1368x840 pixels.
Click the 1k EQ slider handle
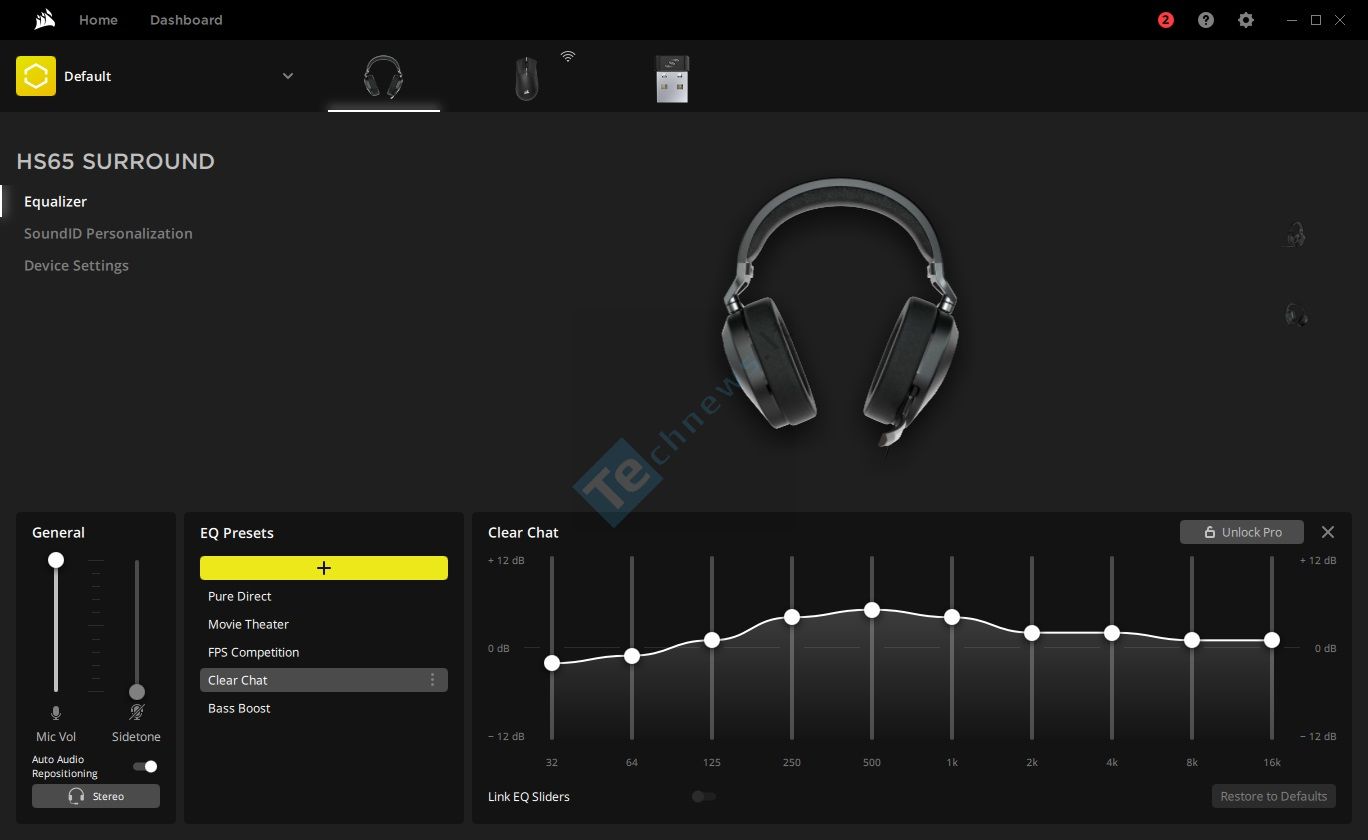(952, 617)
